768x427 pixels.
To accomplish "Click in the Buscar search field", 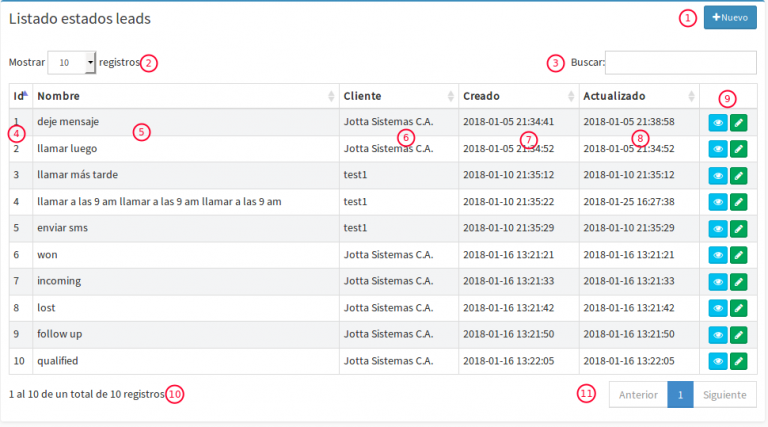I will click(680, 62).
